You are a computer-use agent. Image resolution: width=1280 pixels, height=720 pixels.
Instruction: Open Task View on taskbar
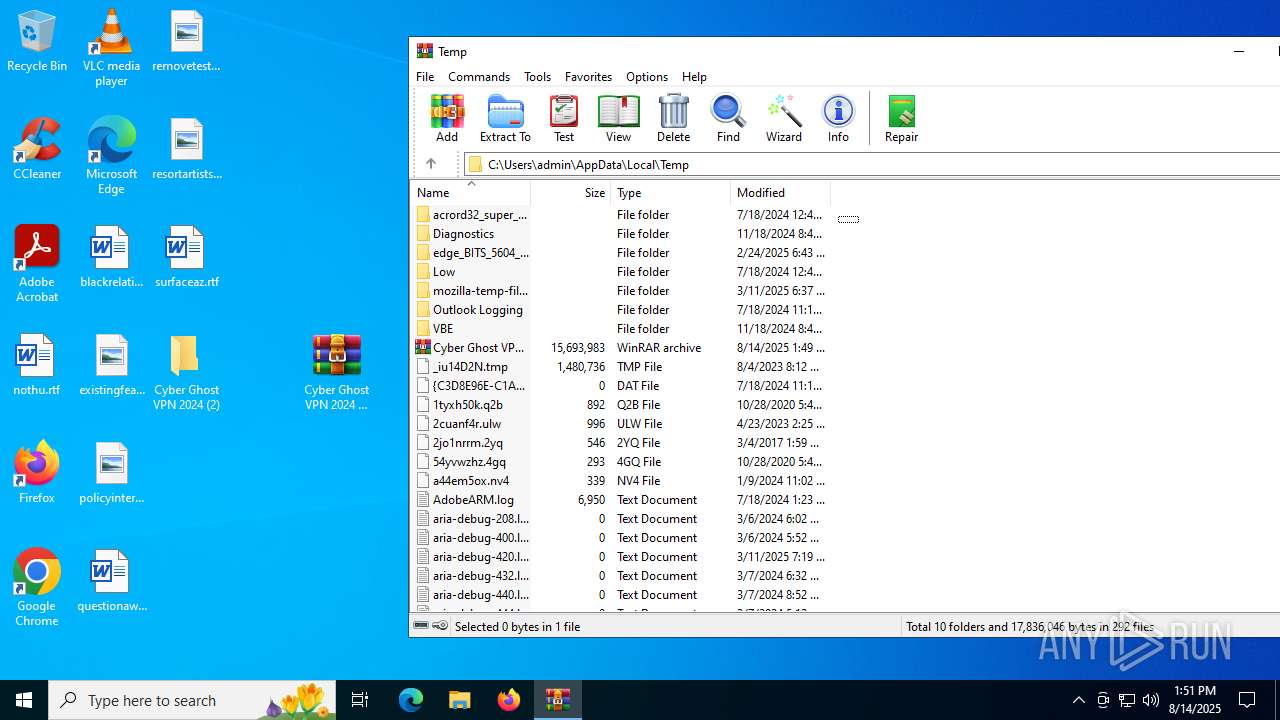tap(360, 700)
